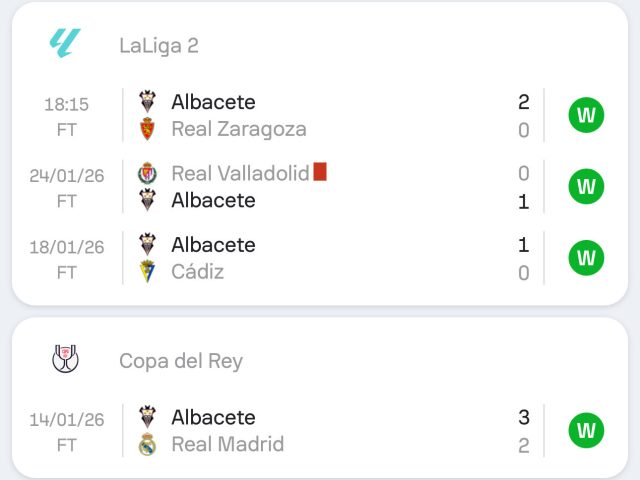640x480 pixels.
Task: Click the Real Valladolid team crest
Action: pos(148,174)
